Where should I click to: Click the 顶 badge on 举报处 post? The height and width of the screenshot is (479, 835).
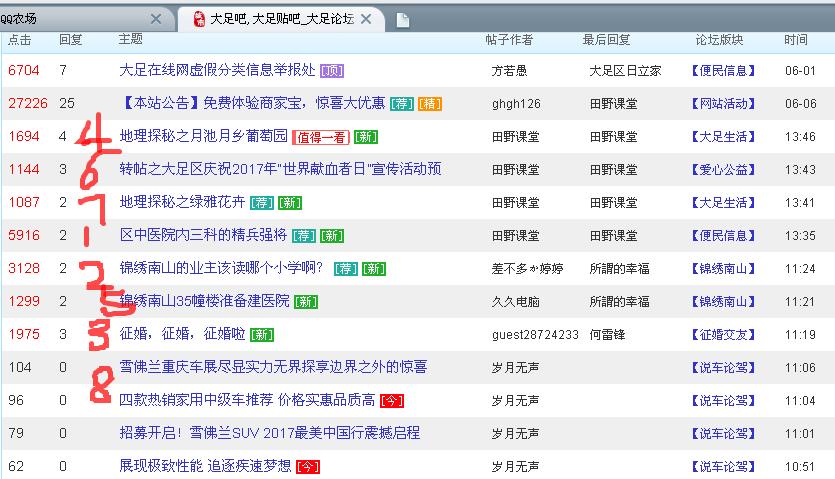click(x=332, y=71)
